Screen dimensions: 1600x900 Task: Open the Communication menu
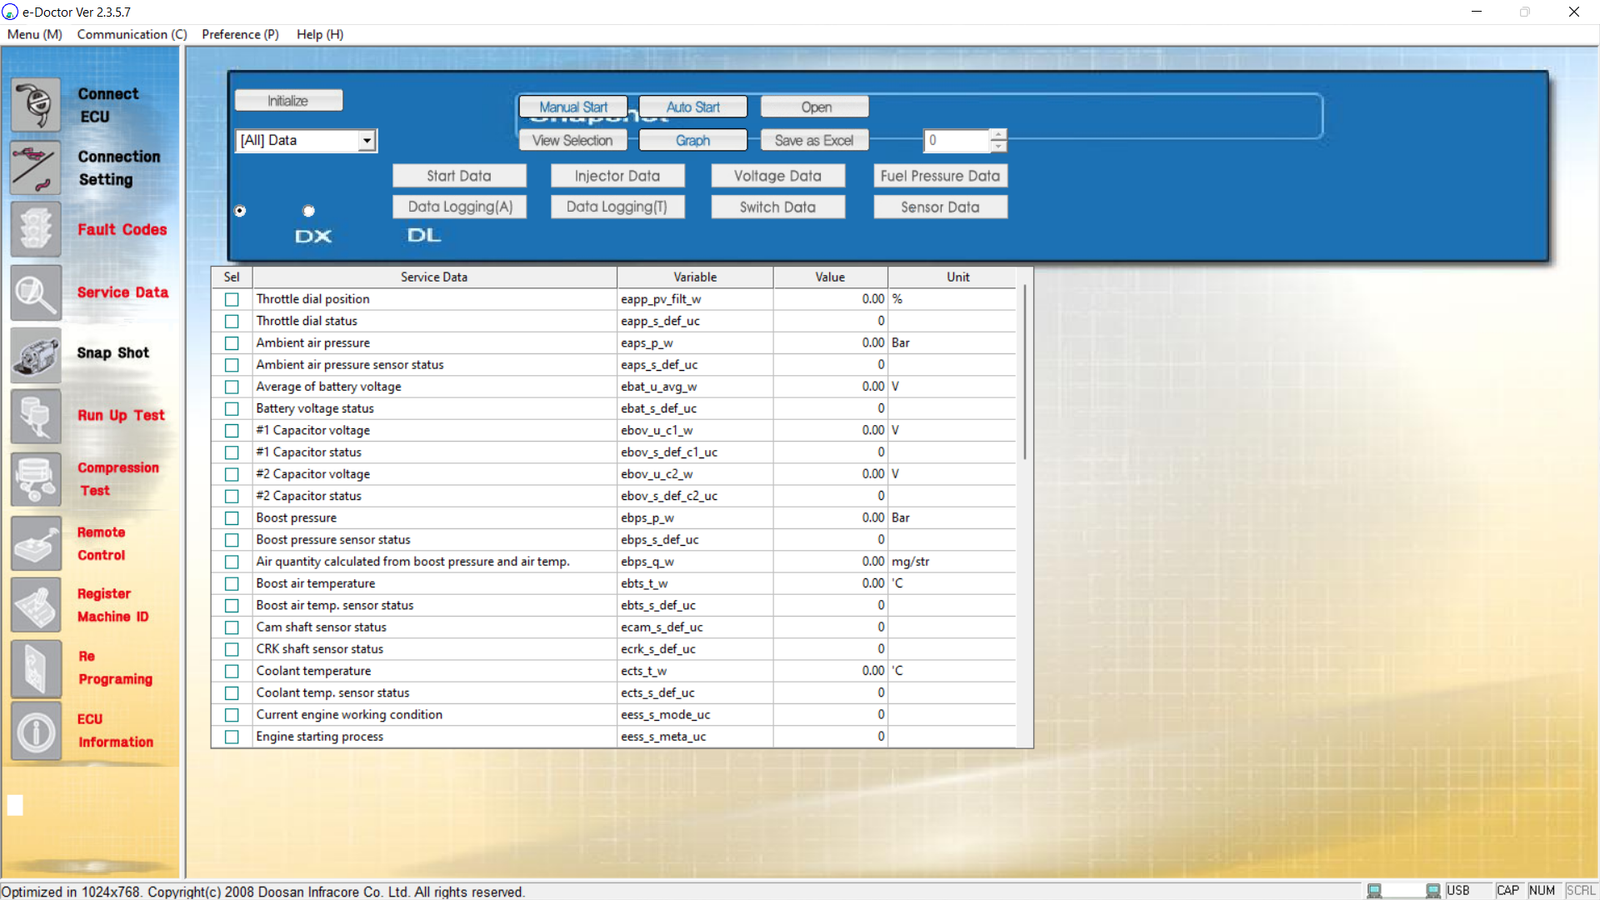tap(132, 34)
